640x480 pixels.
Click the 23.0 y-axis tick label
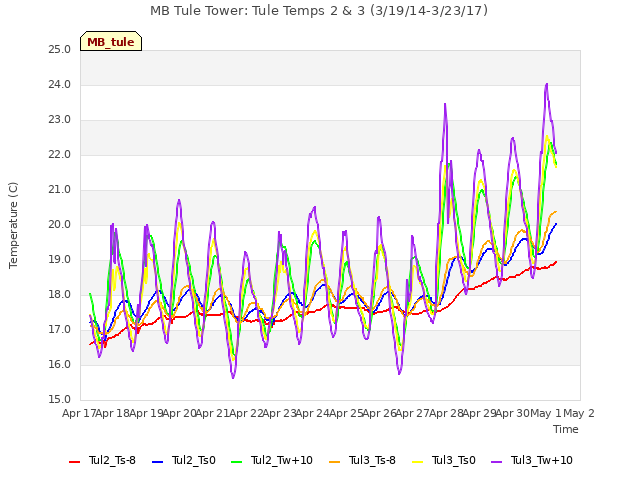point(60,120)
